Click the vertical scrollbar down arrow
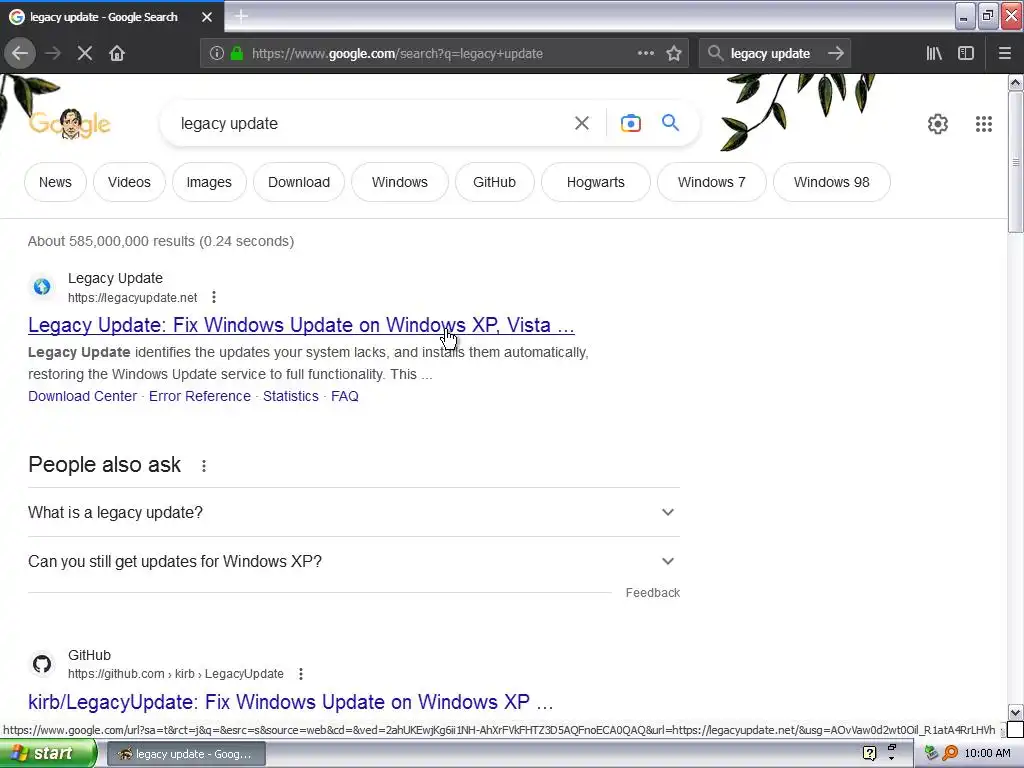This screenshot has height=768, width=1024. 1015,712
